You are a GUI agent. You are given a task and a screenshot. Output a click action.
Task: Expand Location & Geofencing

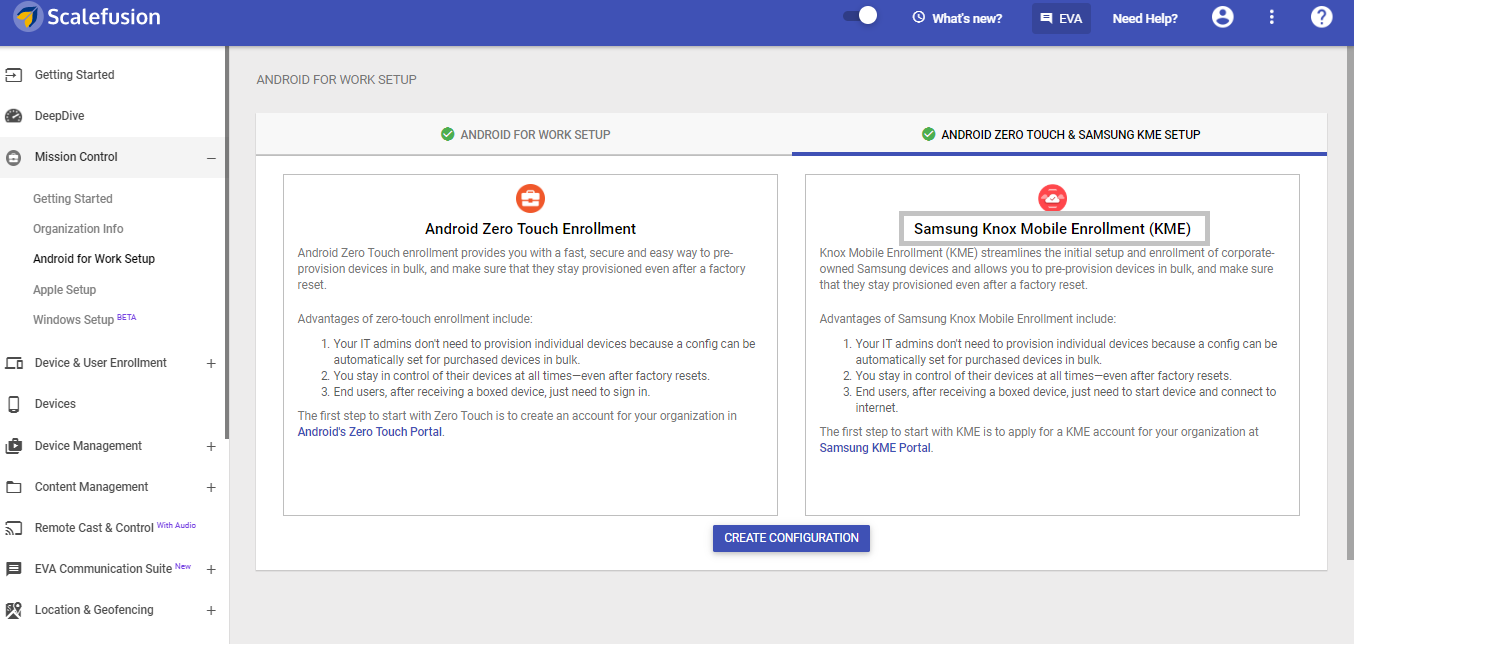pyautogui.click(x=211, y=610)
